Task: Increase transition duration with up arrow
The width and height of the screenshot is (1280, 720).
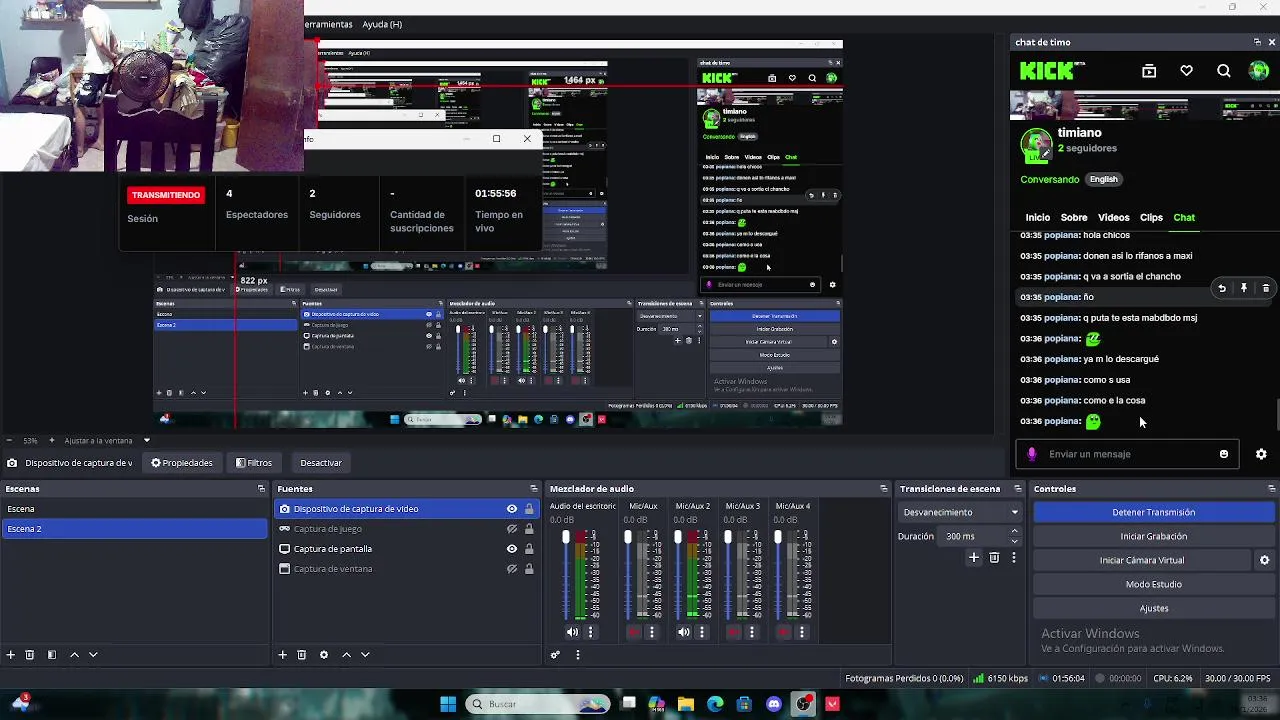Action: pos(1015,532)
